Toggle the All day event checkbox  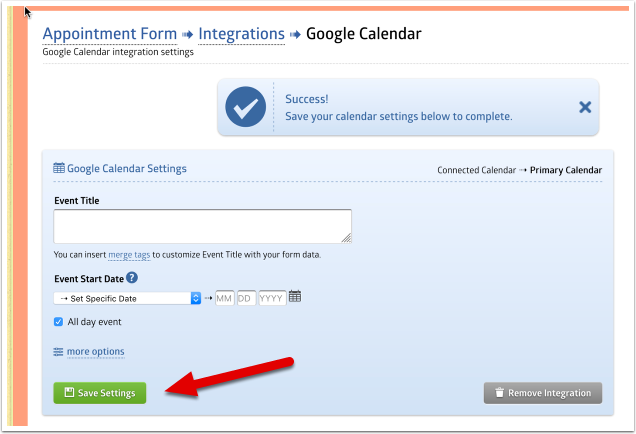click(59, 322)
